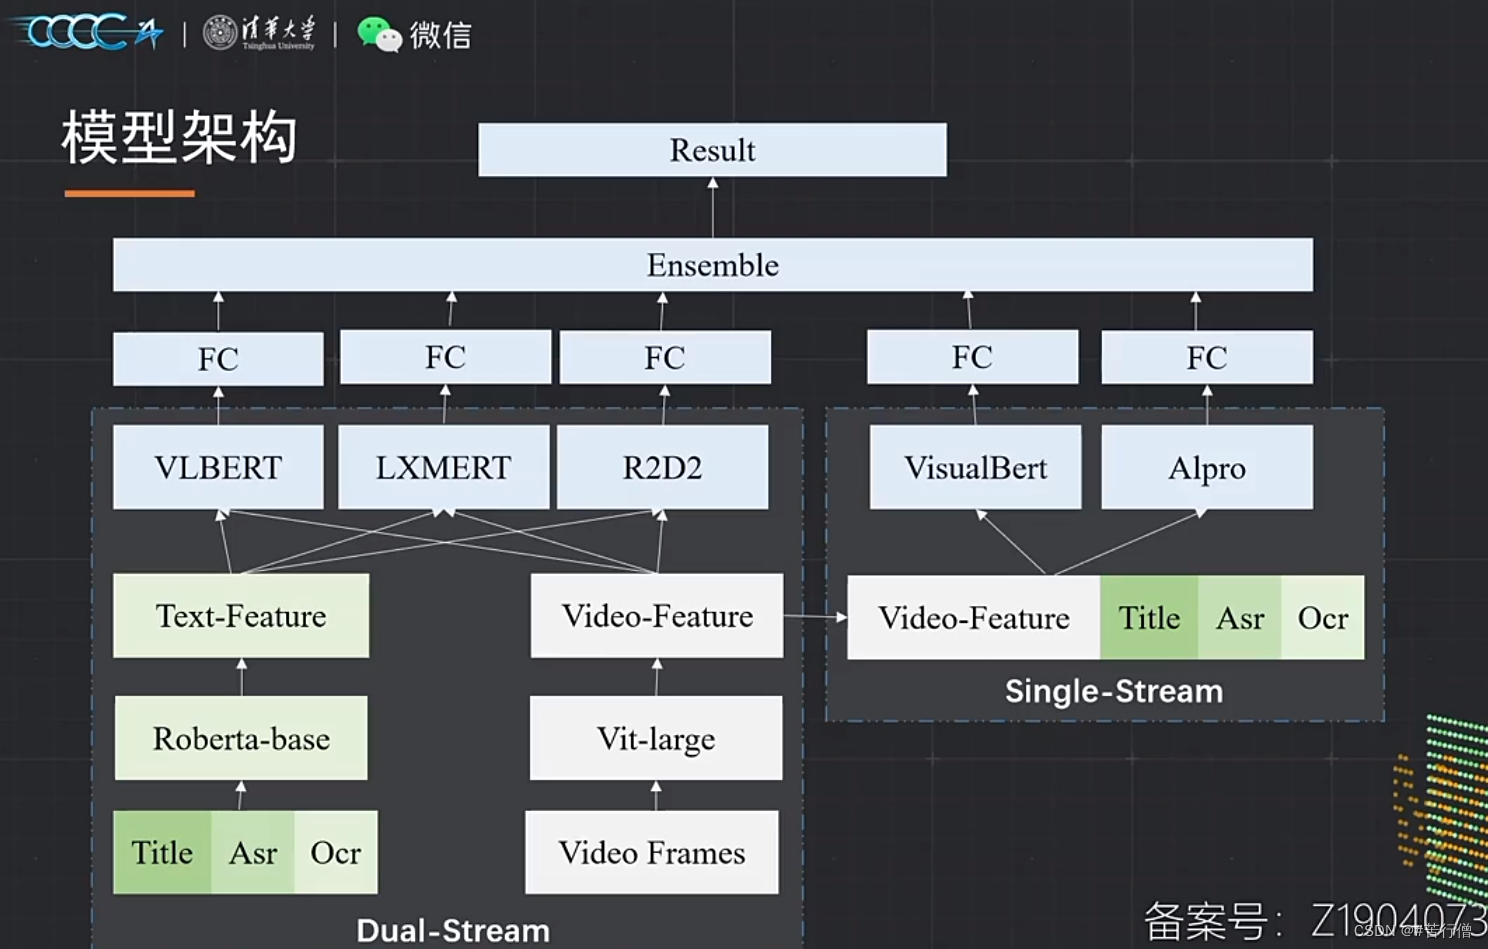
Task: Click Video-Feature box in the Single-Stream group
Action: point(974,617)
